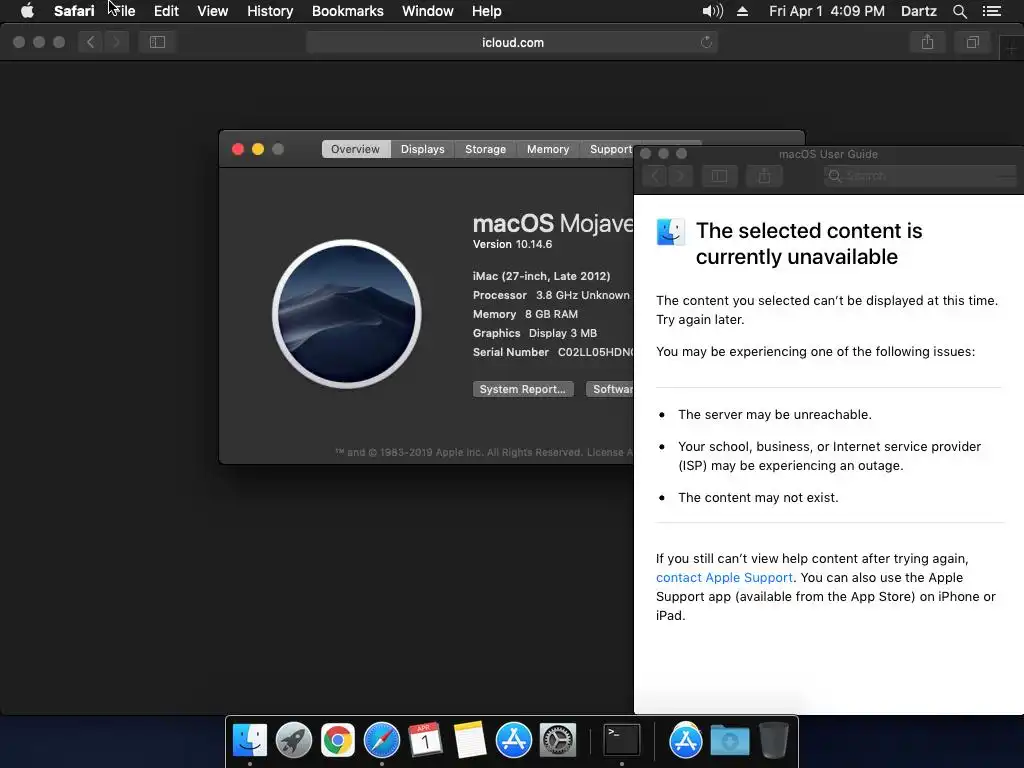Reload the icloud.com page
The image size is (1024, 768).
706,42
